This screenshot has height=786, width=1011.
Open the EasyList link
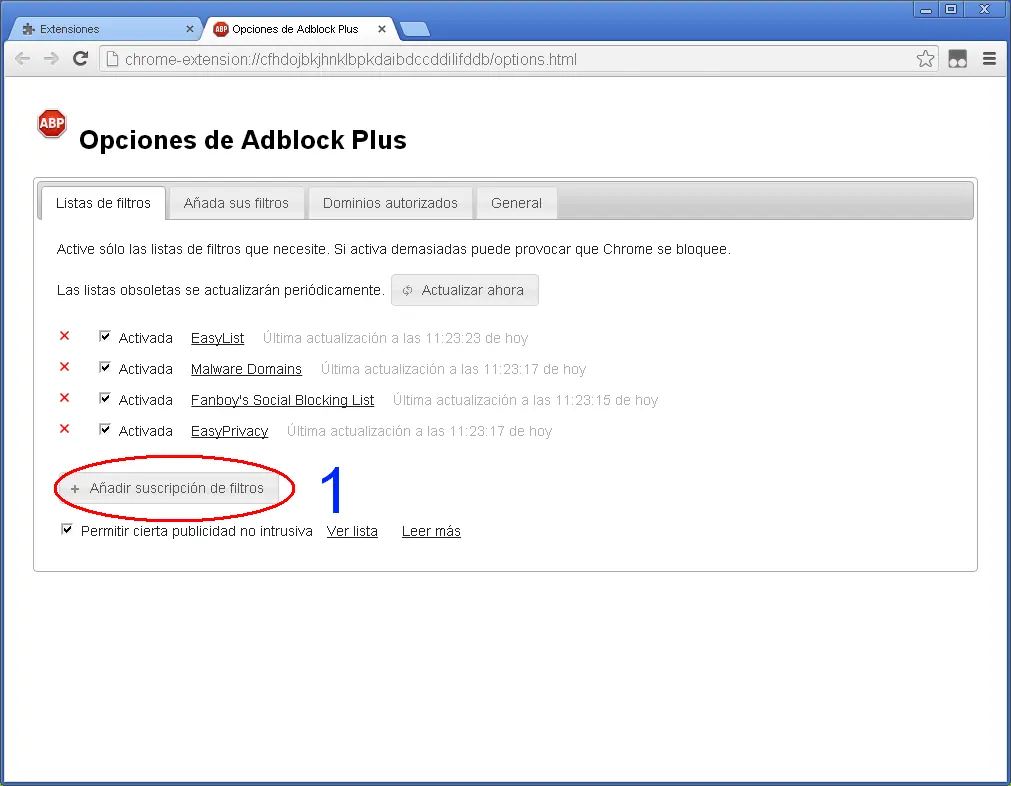(217, 338)
